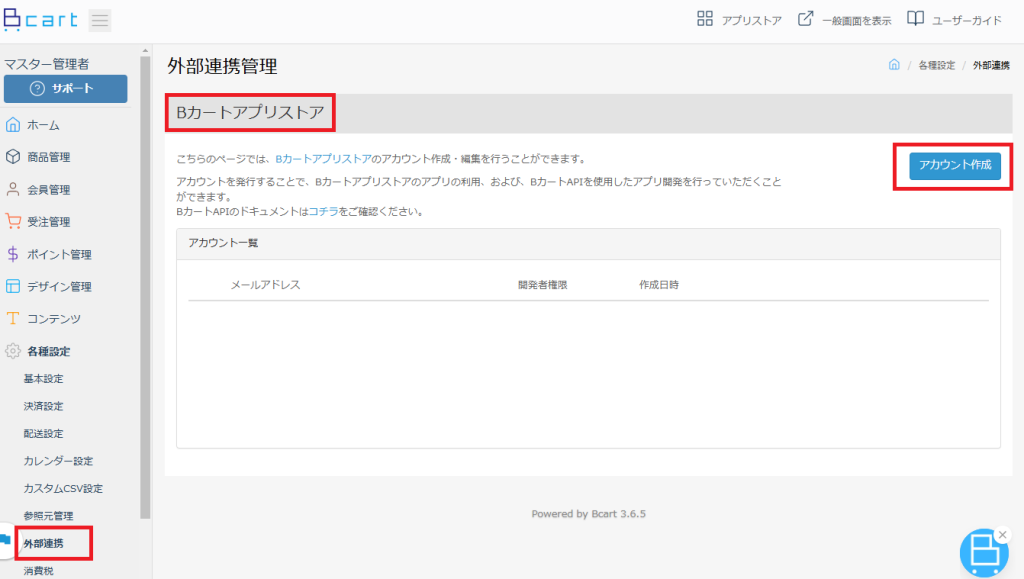Click the コンテンツ T icon
1024x579 pixels.
coord(12,319)
